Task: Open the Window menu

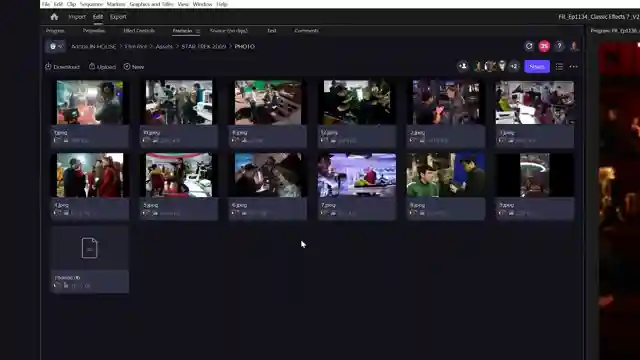Action: tap(202, 4)
